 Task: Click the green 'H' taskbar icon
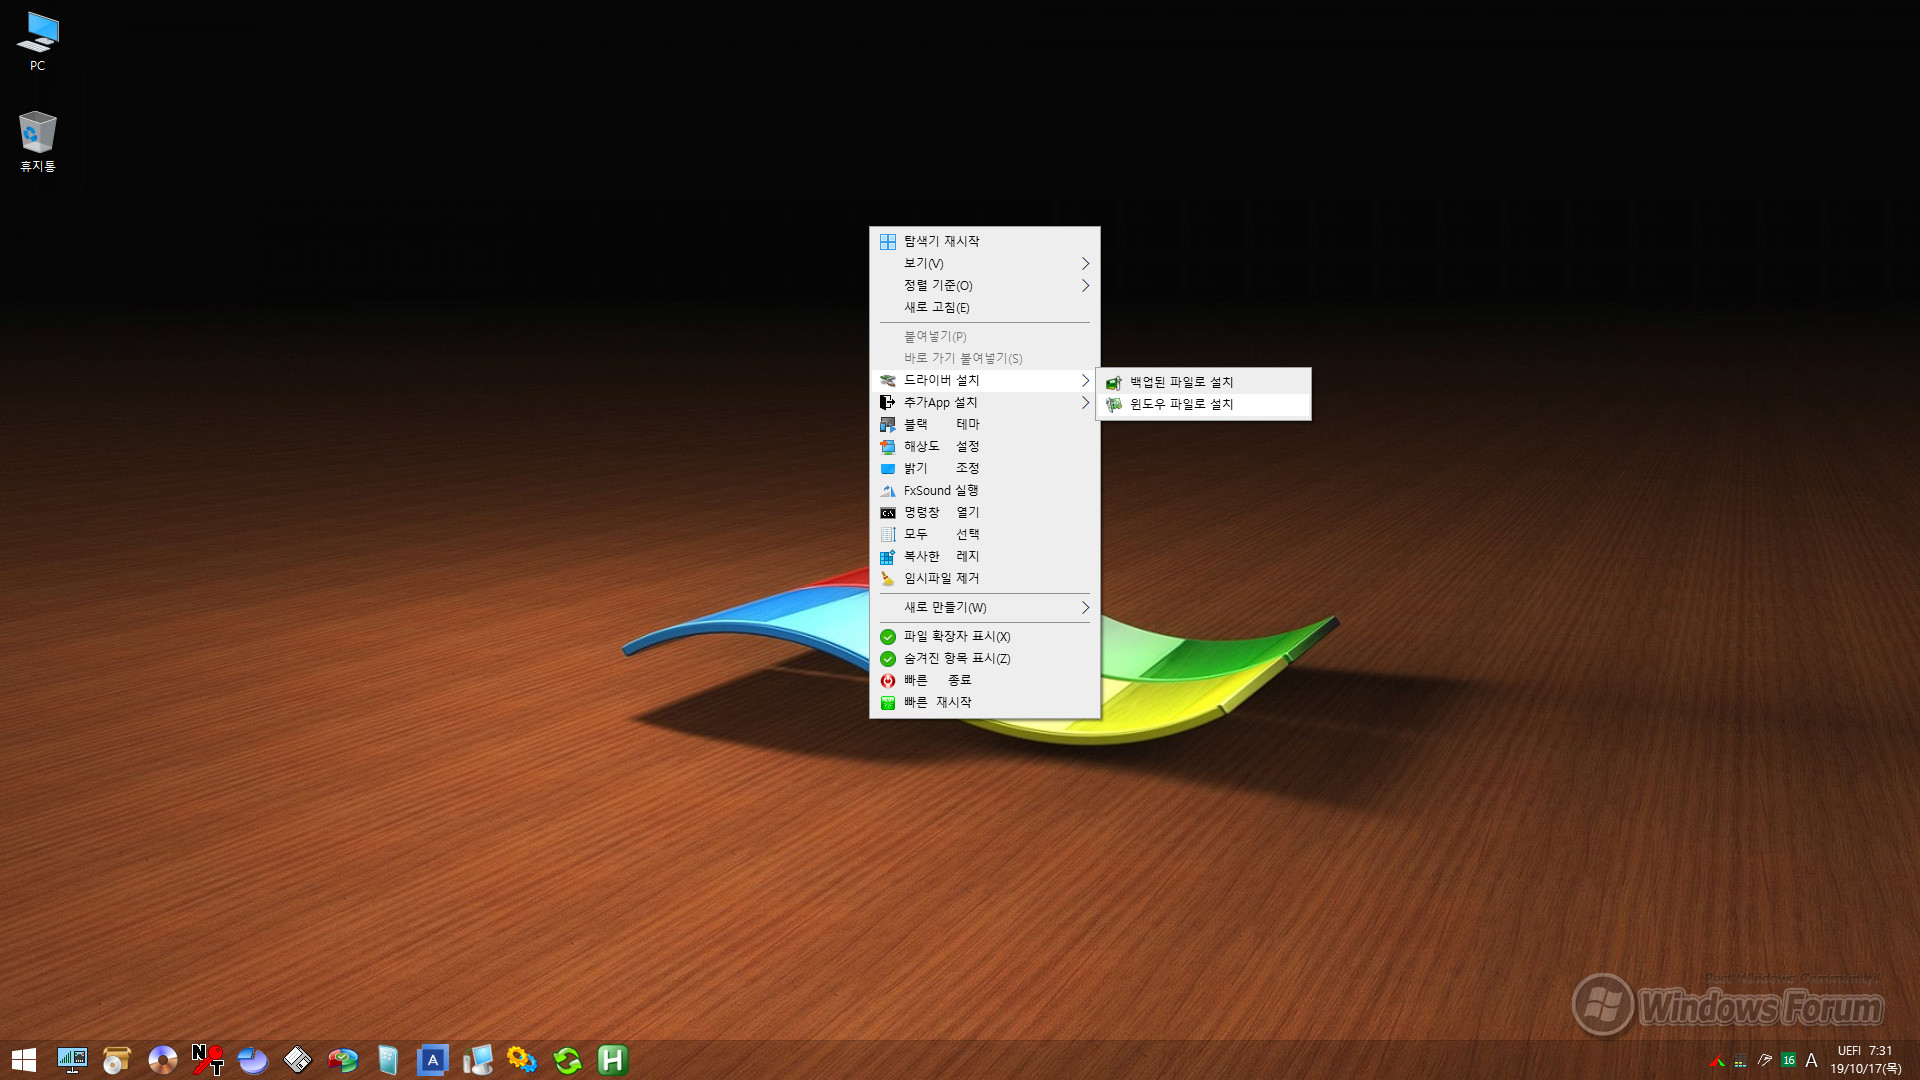click(x=612, y=1060)
